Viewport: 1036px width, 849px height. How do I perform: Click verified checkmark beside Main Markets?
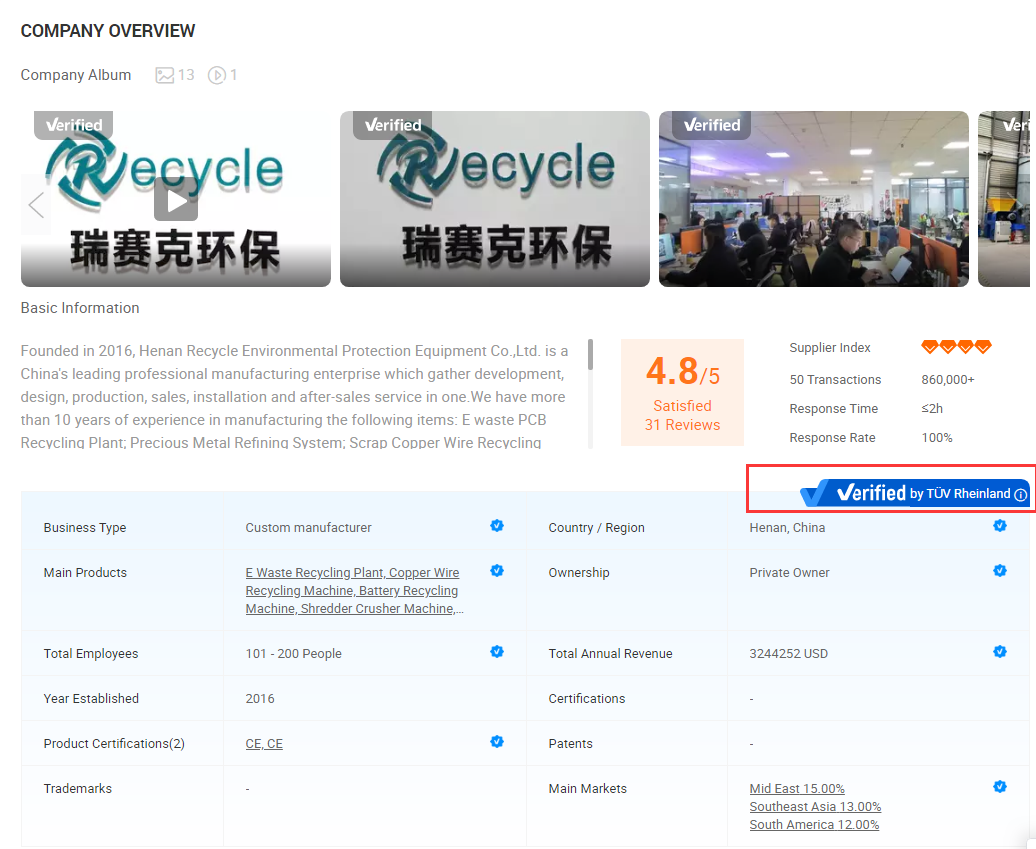pos(999,787)
